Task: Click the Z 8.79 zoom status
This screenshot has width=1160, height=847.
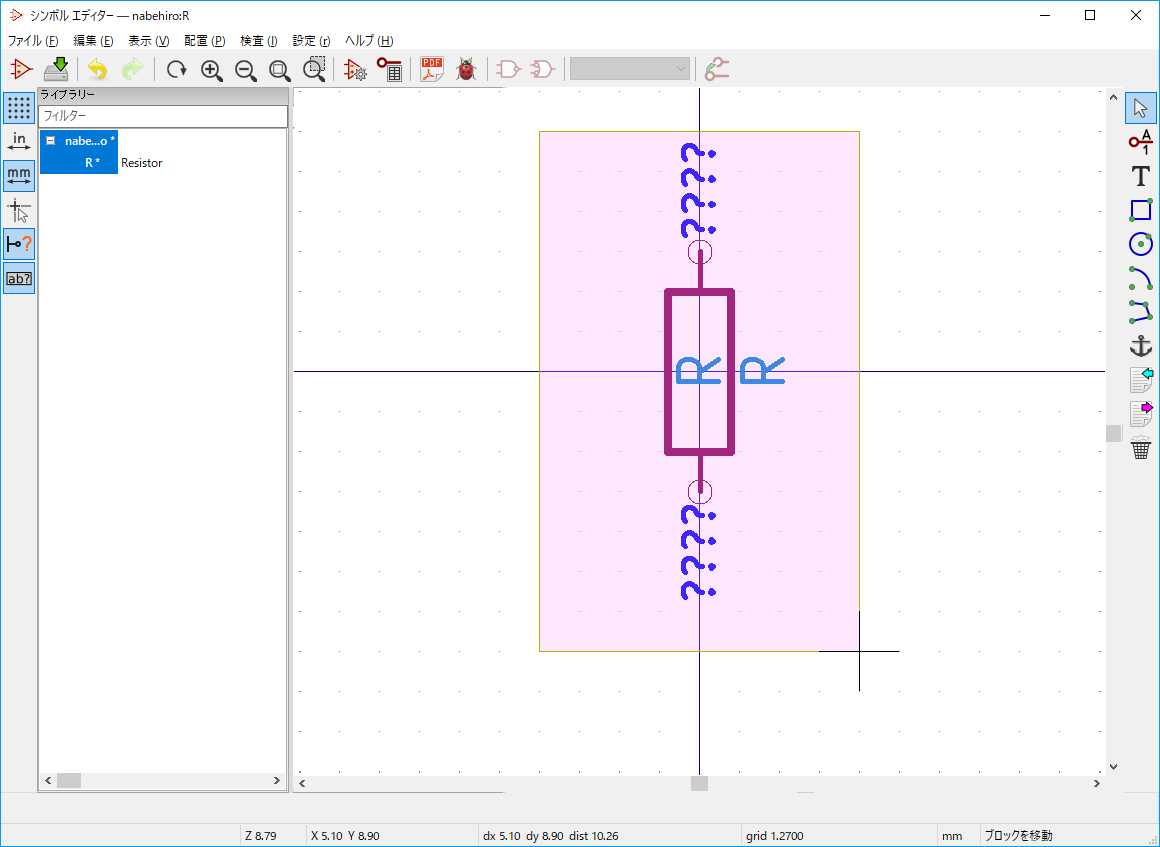Action: [260, 836]
